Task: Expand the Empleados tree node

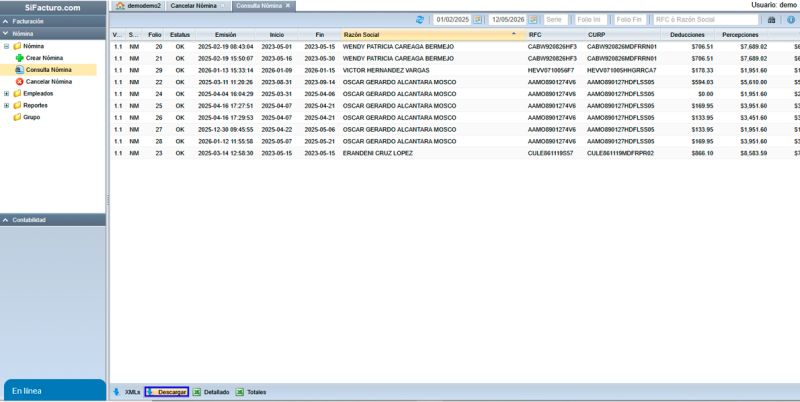Action: [x=7, y=93]
